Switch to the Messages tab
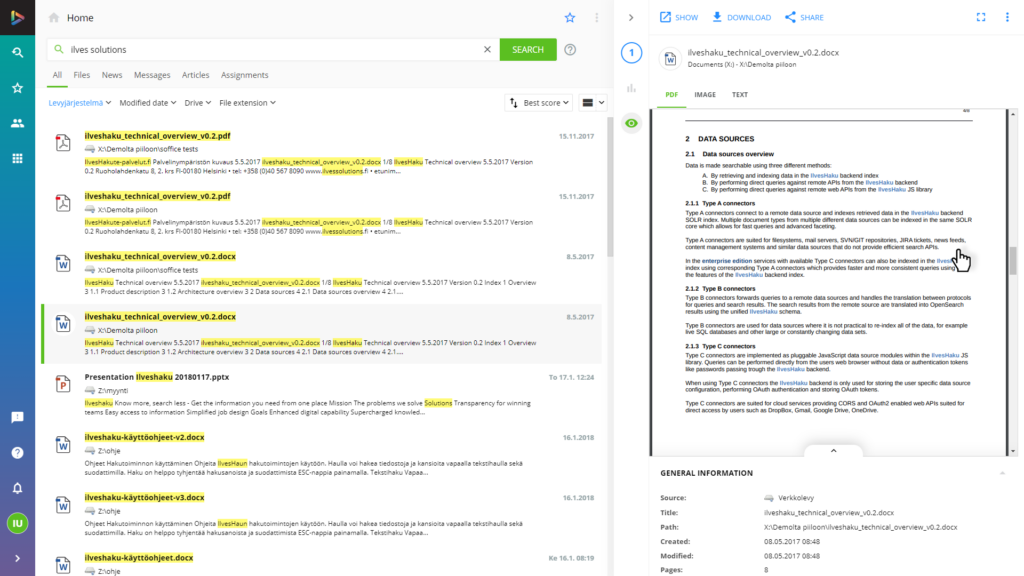 [x=152, y=75]
